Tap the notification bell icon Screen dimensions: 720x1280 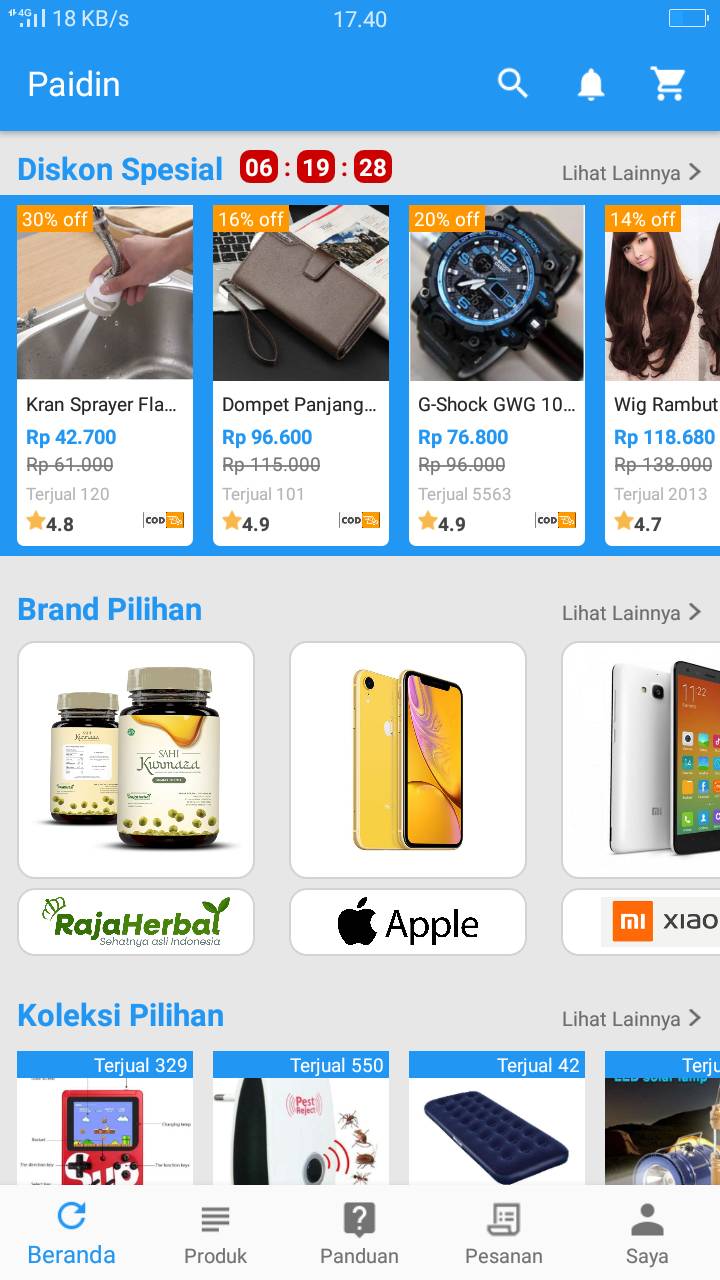click(591, 84)
